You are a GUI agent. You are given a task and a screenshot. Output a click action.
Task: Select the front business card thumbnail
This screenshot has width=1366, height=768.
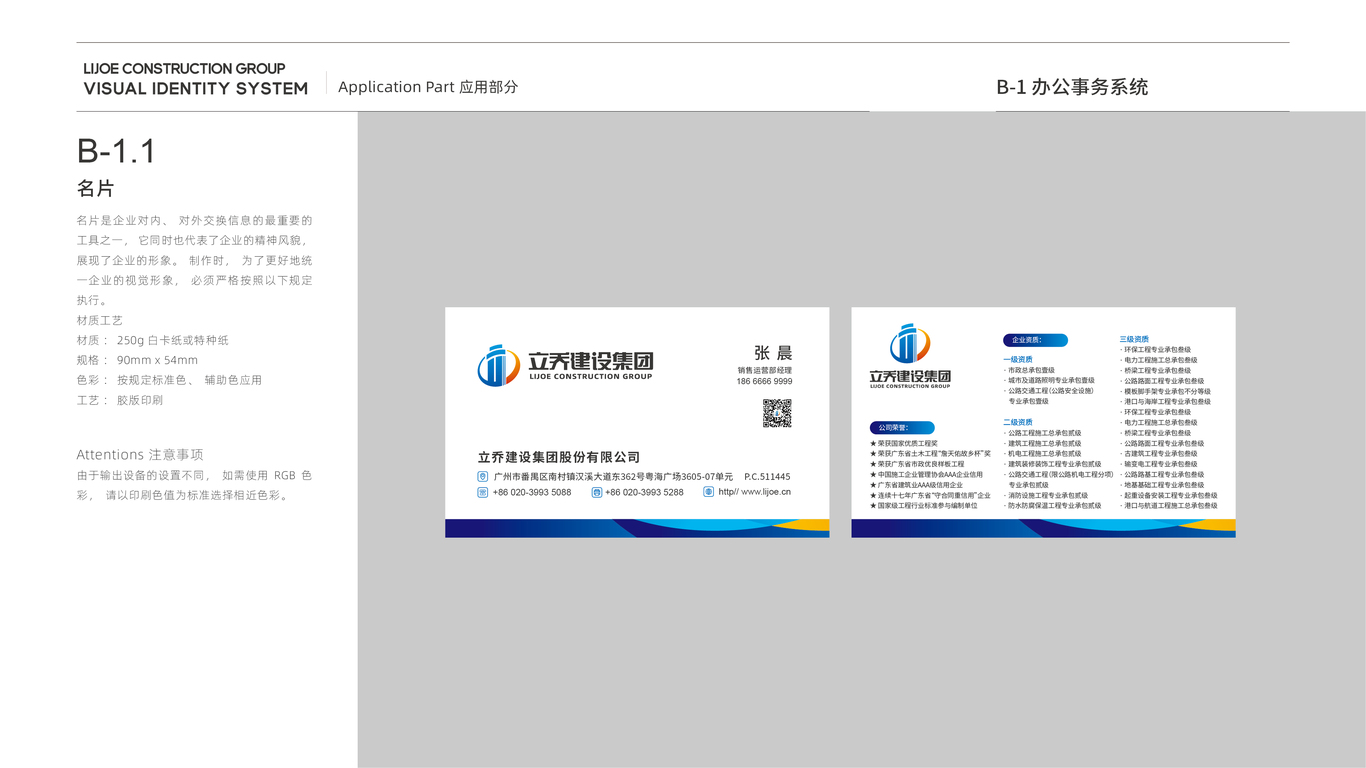[x=637, y=422]
